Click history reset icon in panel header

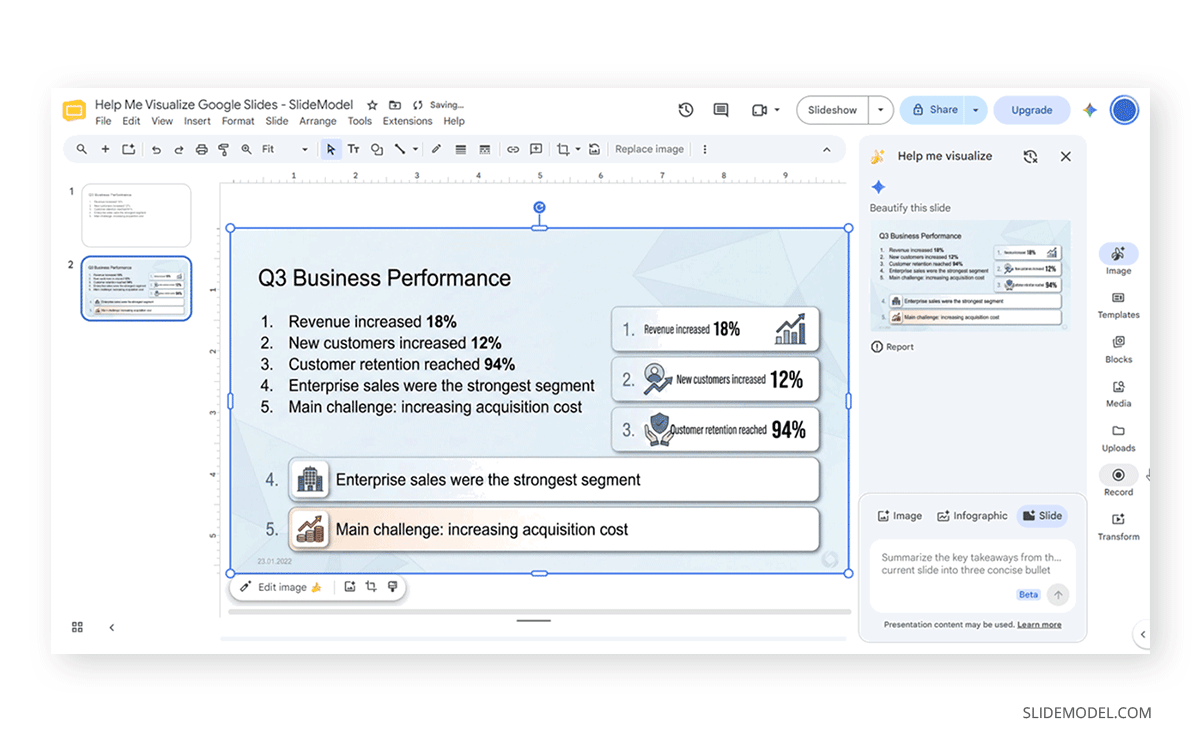pyautogui.click(x=1030, y=156)
